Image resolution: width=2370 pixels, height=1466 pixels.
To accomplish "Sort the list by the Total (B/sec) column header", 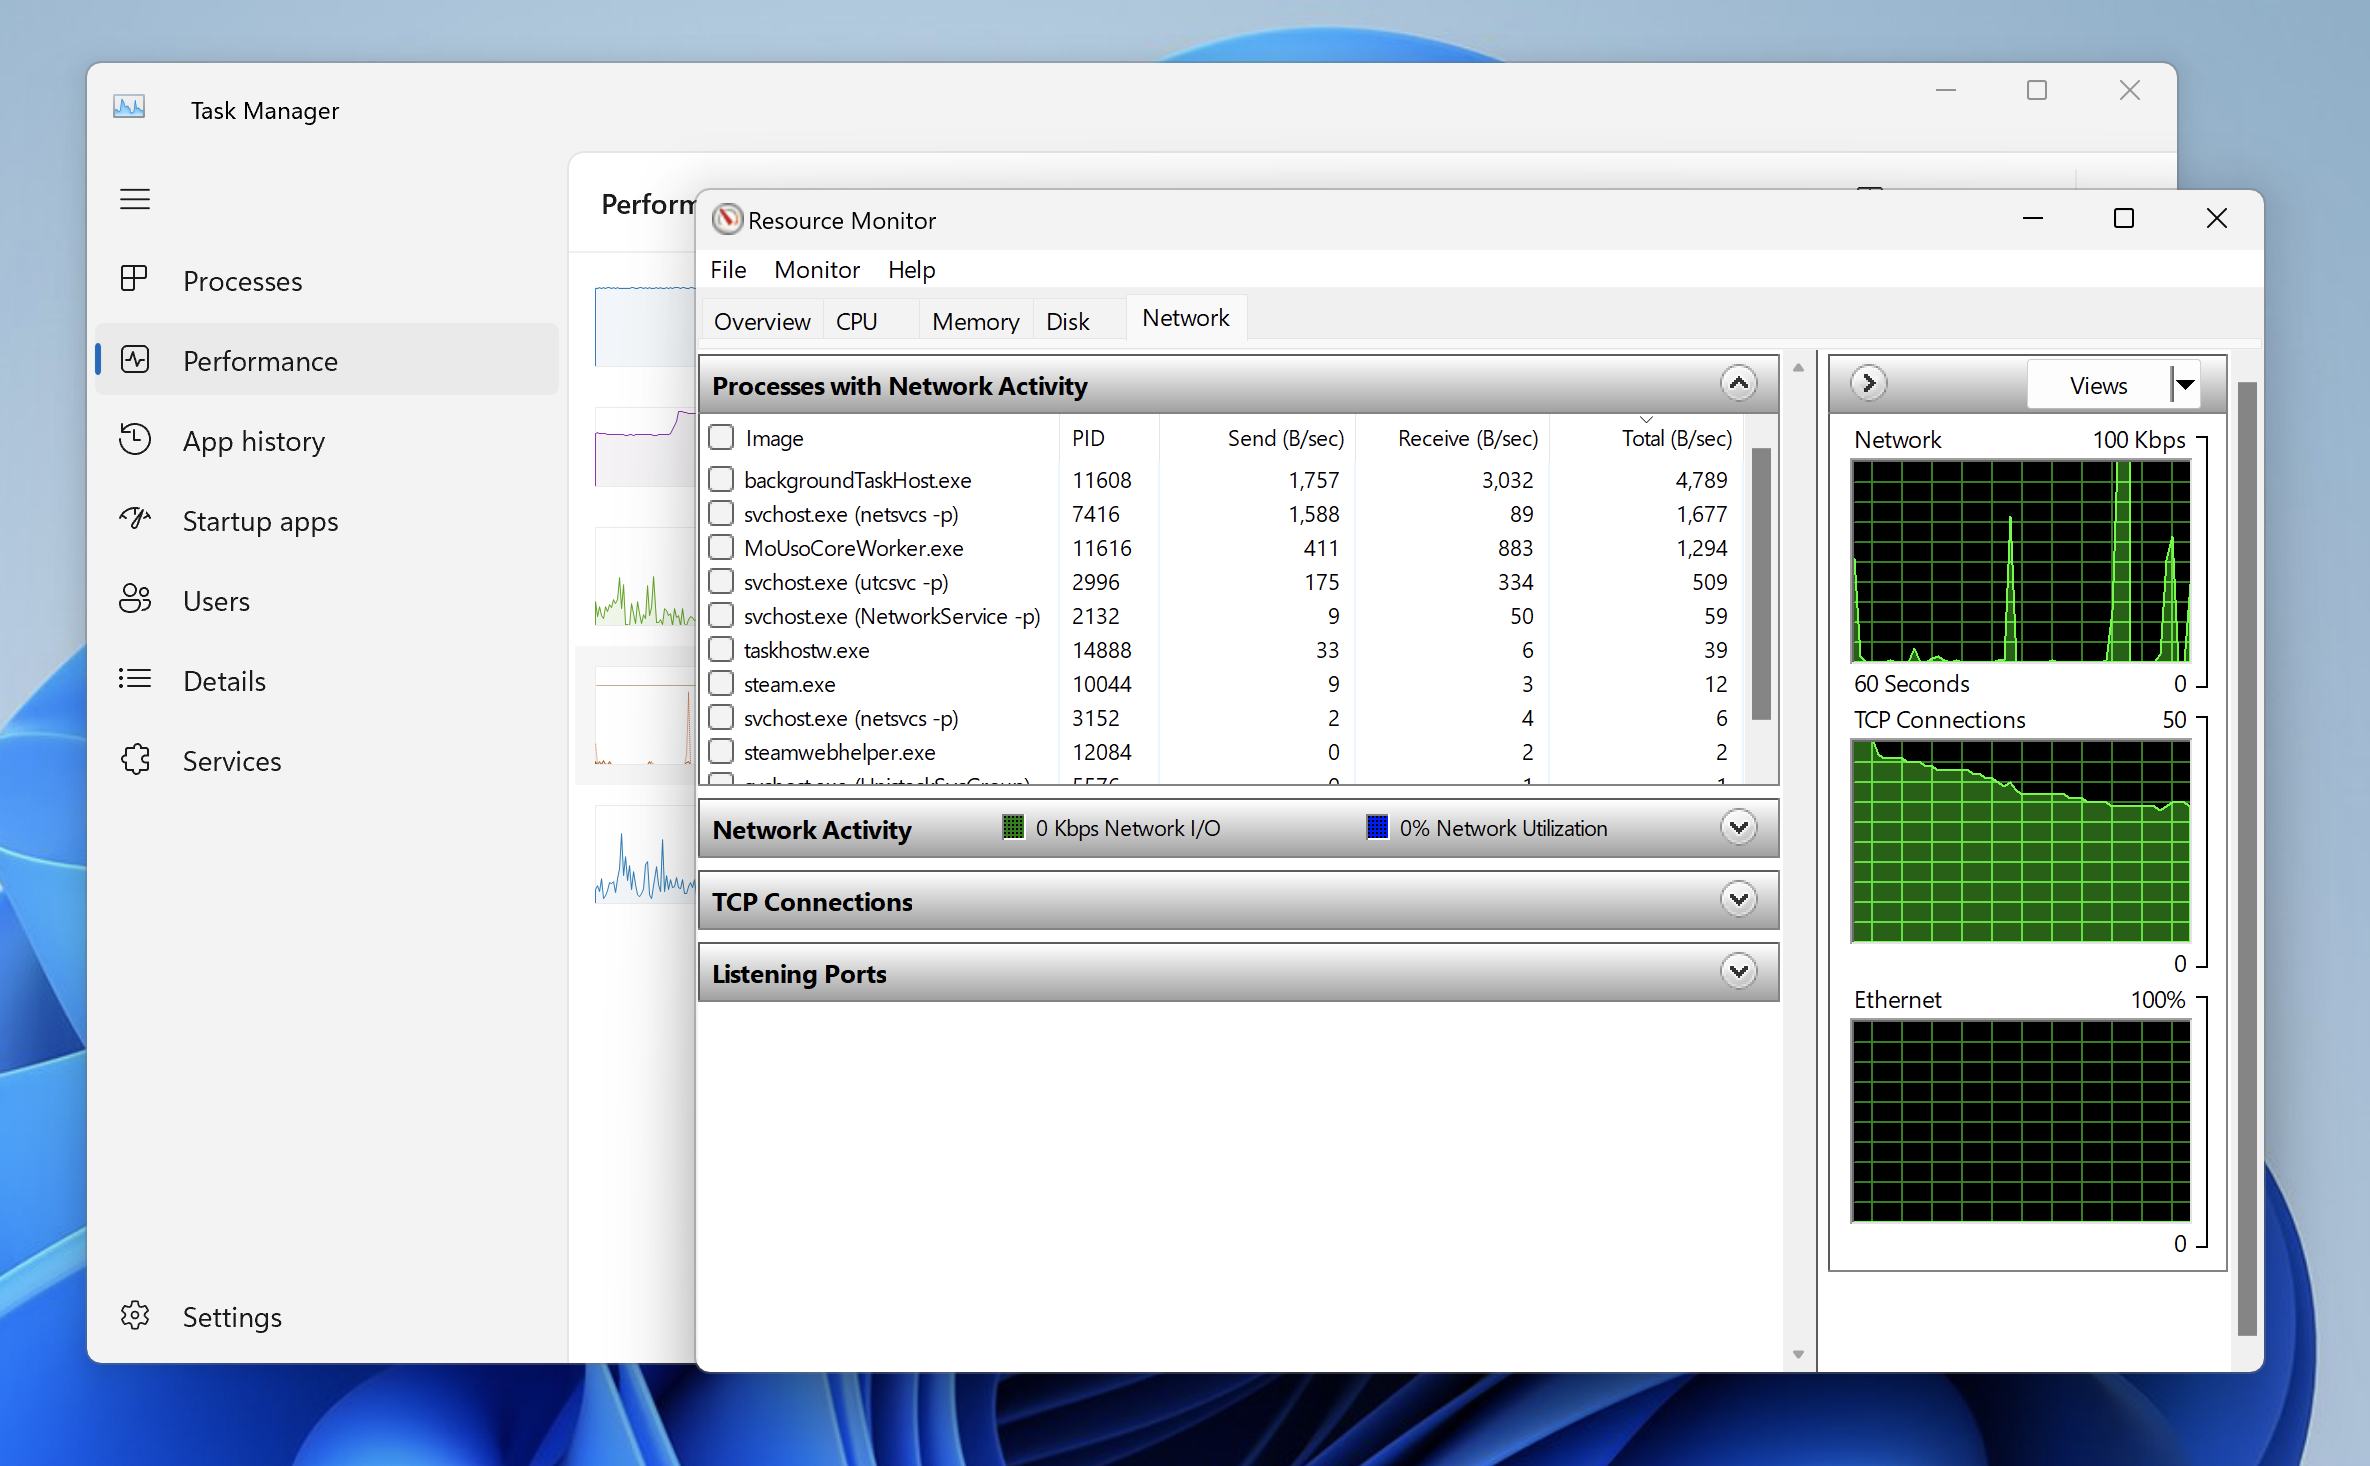I will (x=1675, y=438).
